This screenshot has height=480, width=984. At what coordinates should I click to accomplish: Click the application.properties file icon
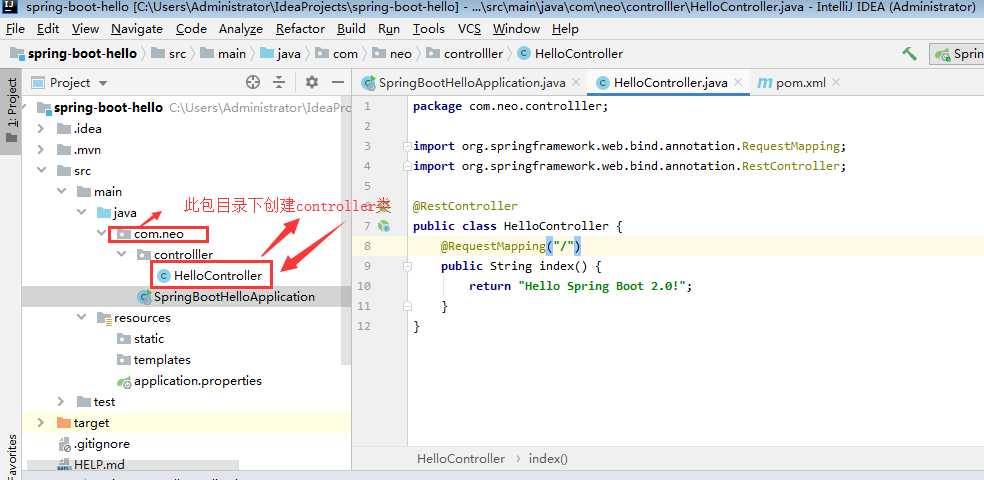[x=124, y=381]
